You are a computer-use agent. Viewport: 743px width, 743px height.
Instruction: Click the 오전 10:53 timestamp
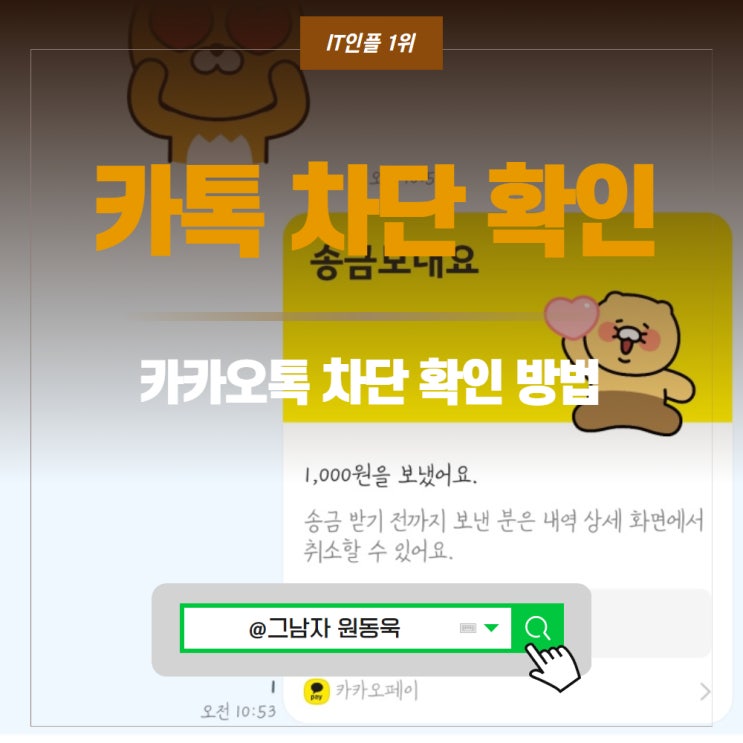pos(238,711)
